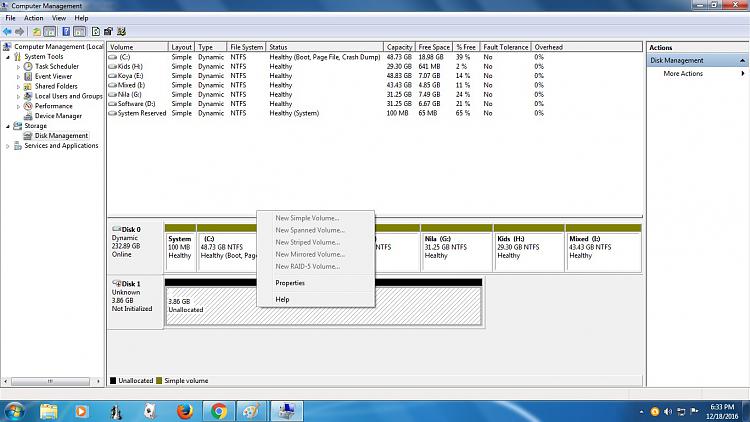Select the System 100 MB partition block

[180, 248]
